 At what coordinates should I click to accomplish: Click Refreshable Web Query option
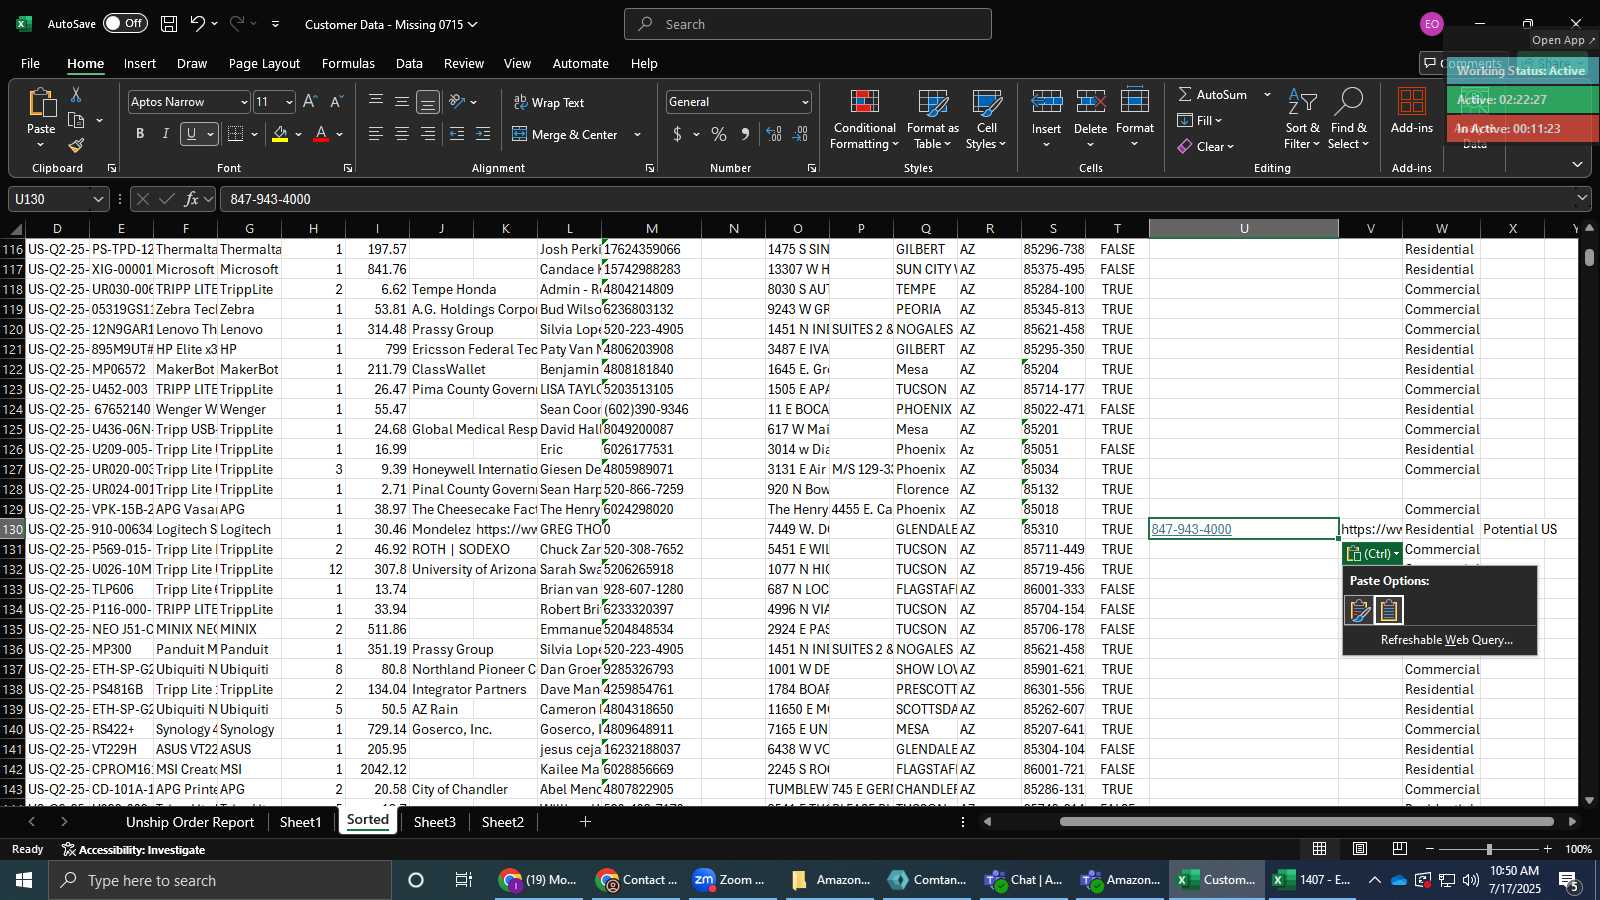point(1446,640)
